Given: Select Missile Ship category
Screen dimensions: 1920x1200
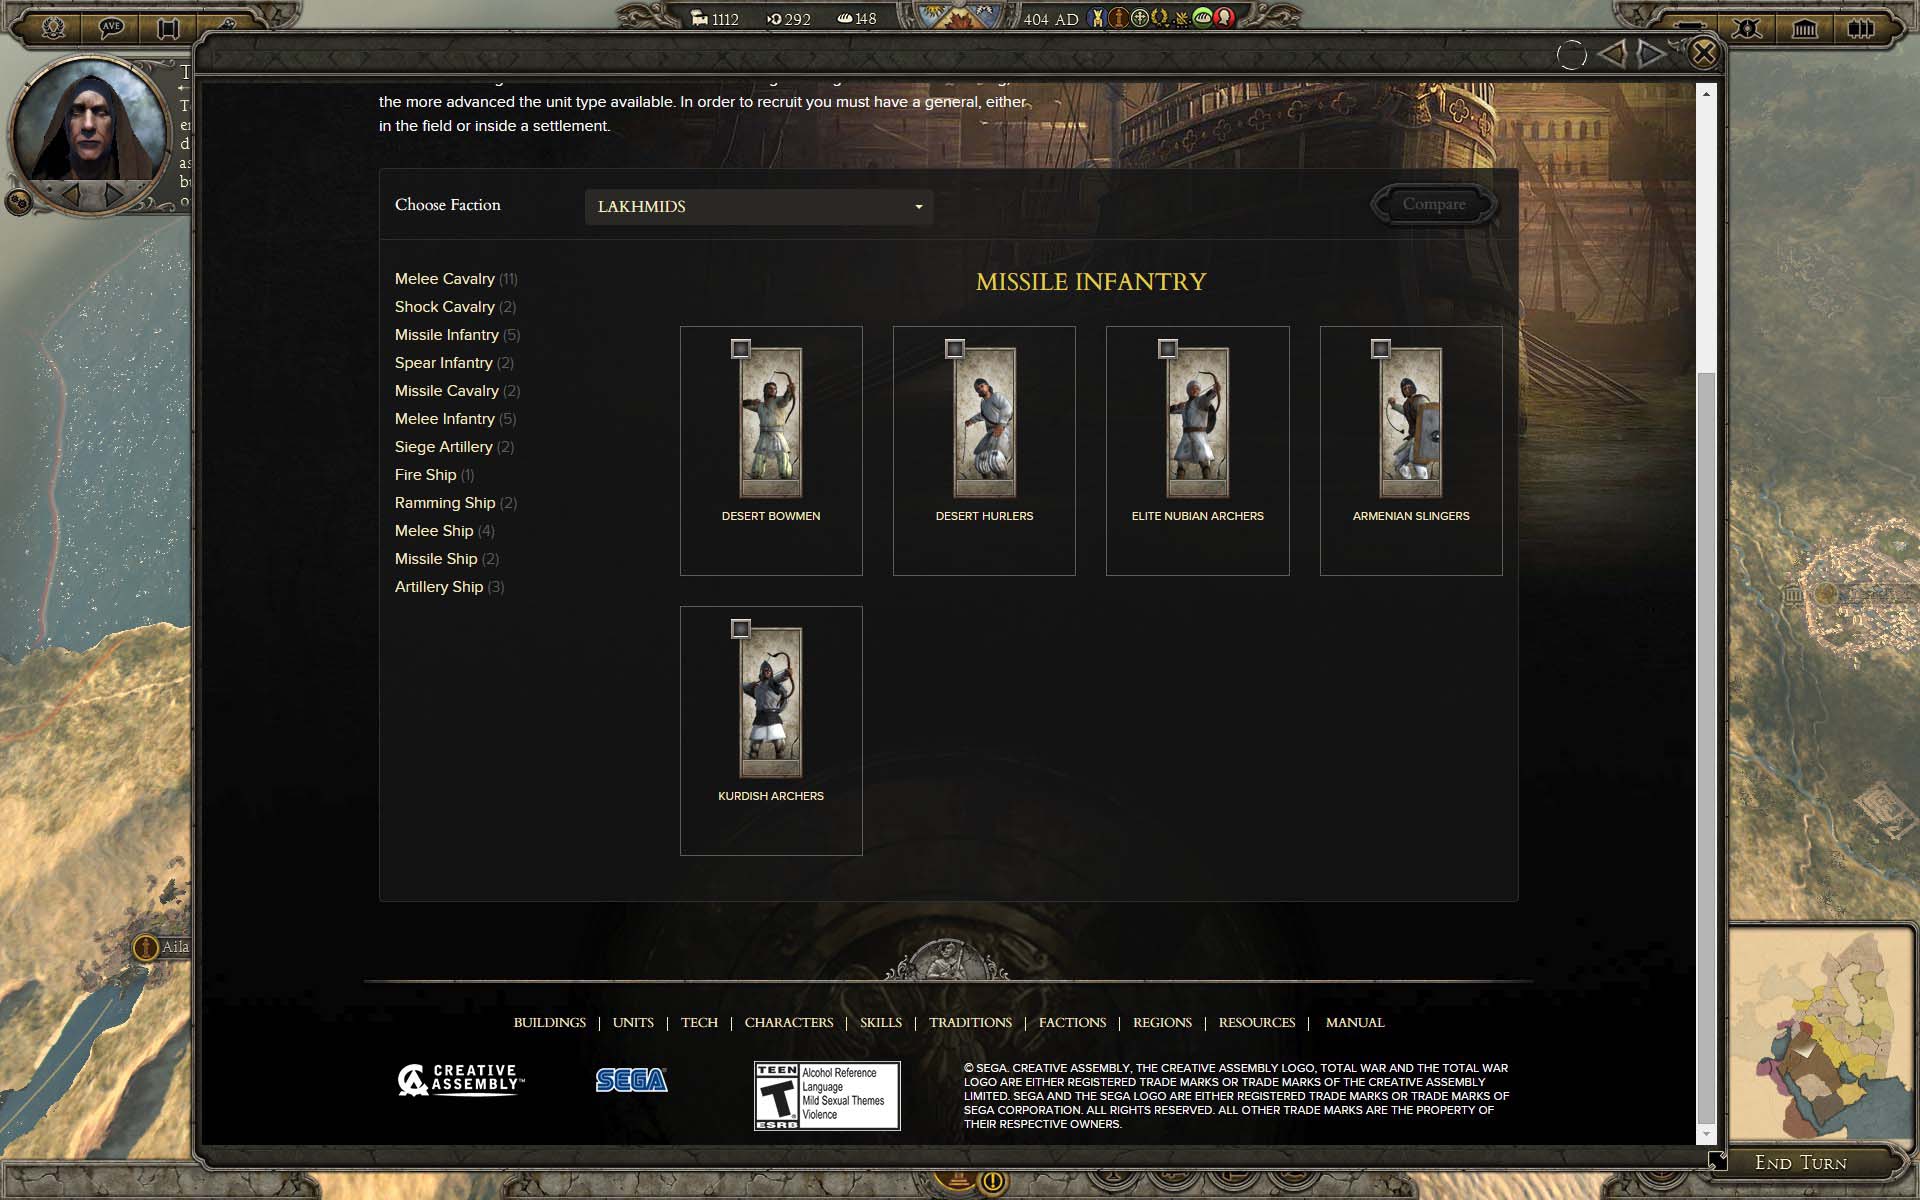Looking at the screenshot, I should [x=446, y=559].
